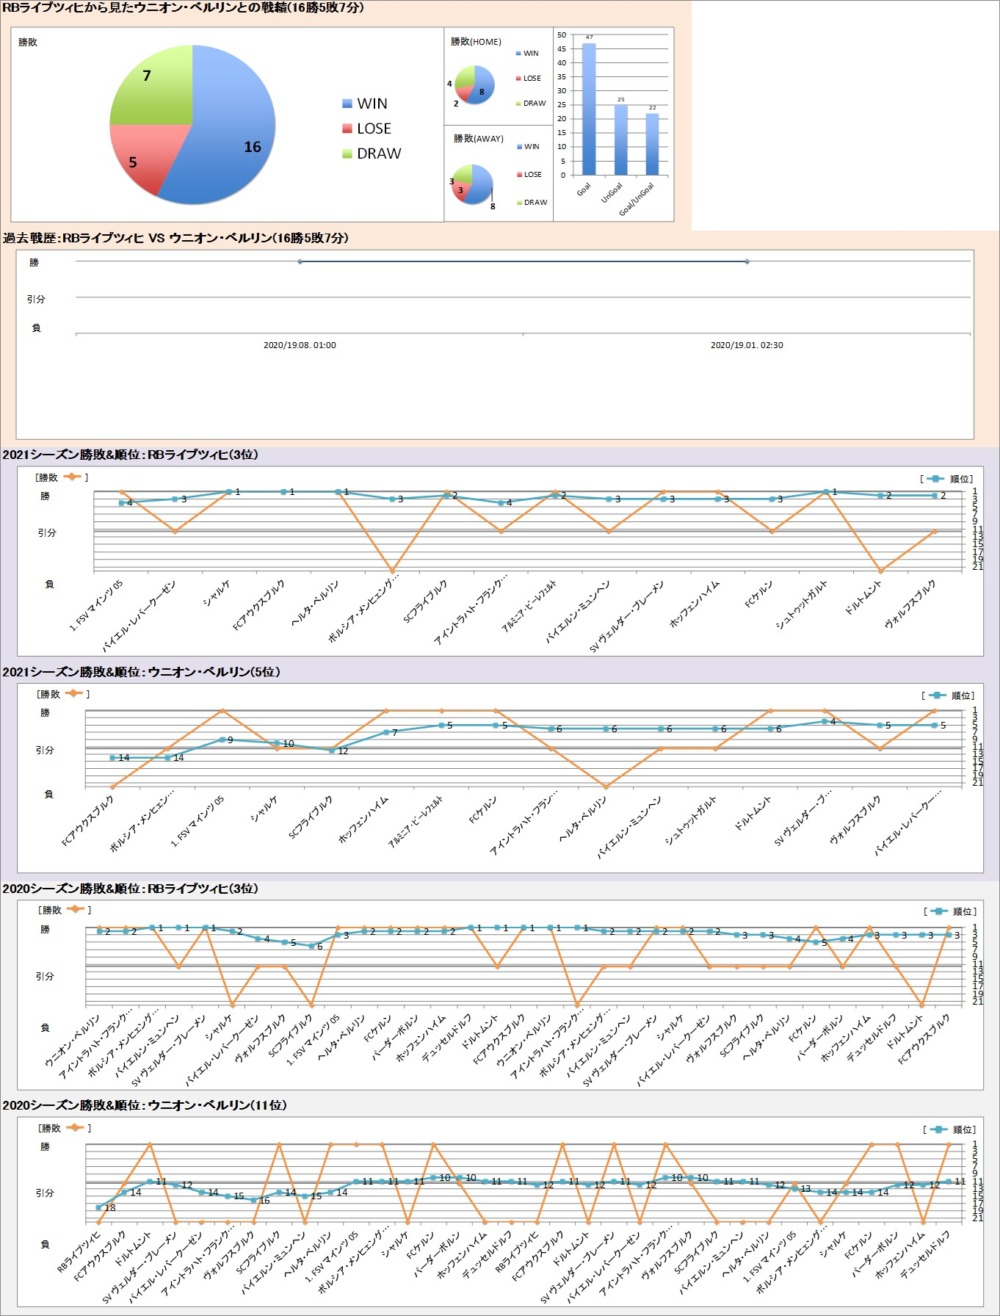Click the 順位 legend in 2021 ウニオン・ベルリン chart
Screen dimensions: 1000x1316
[x=948, y=695]
